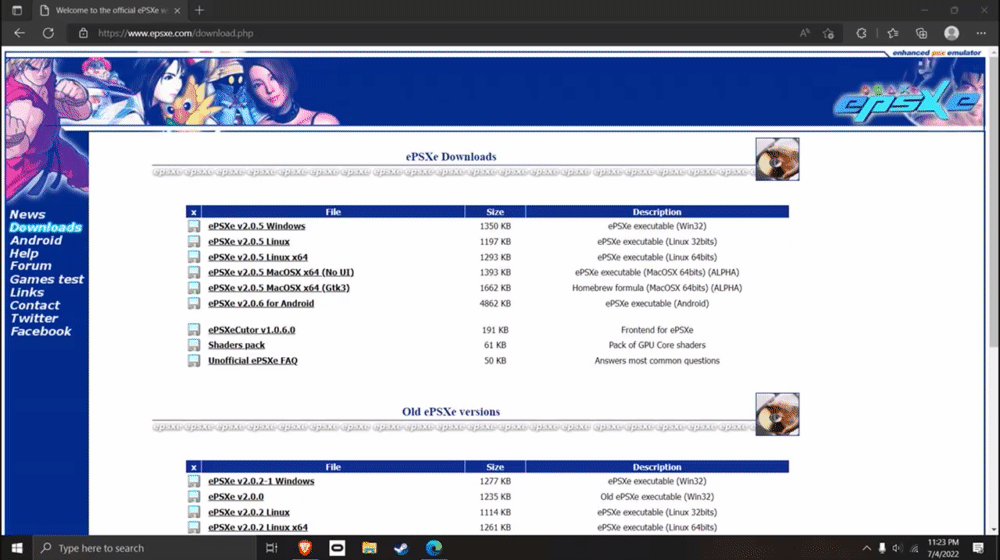1000x560 pixels.
Task: Open Twitter link in sidebar
Action: (x=34, y=318)
